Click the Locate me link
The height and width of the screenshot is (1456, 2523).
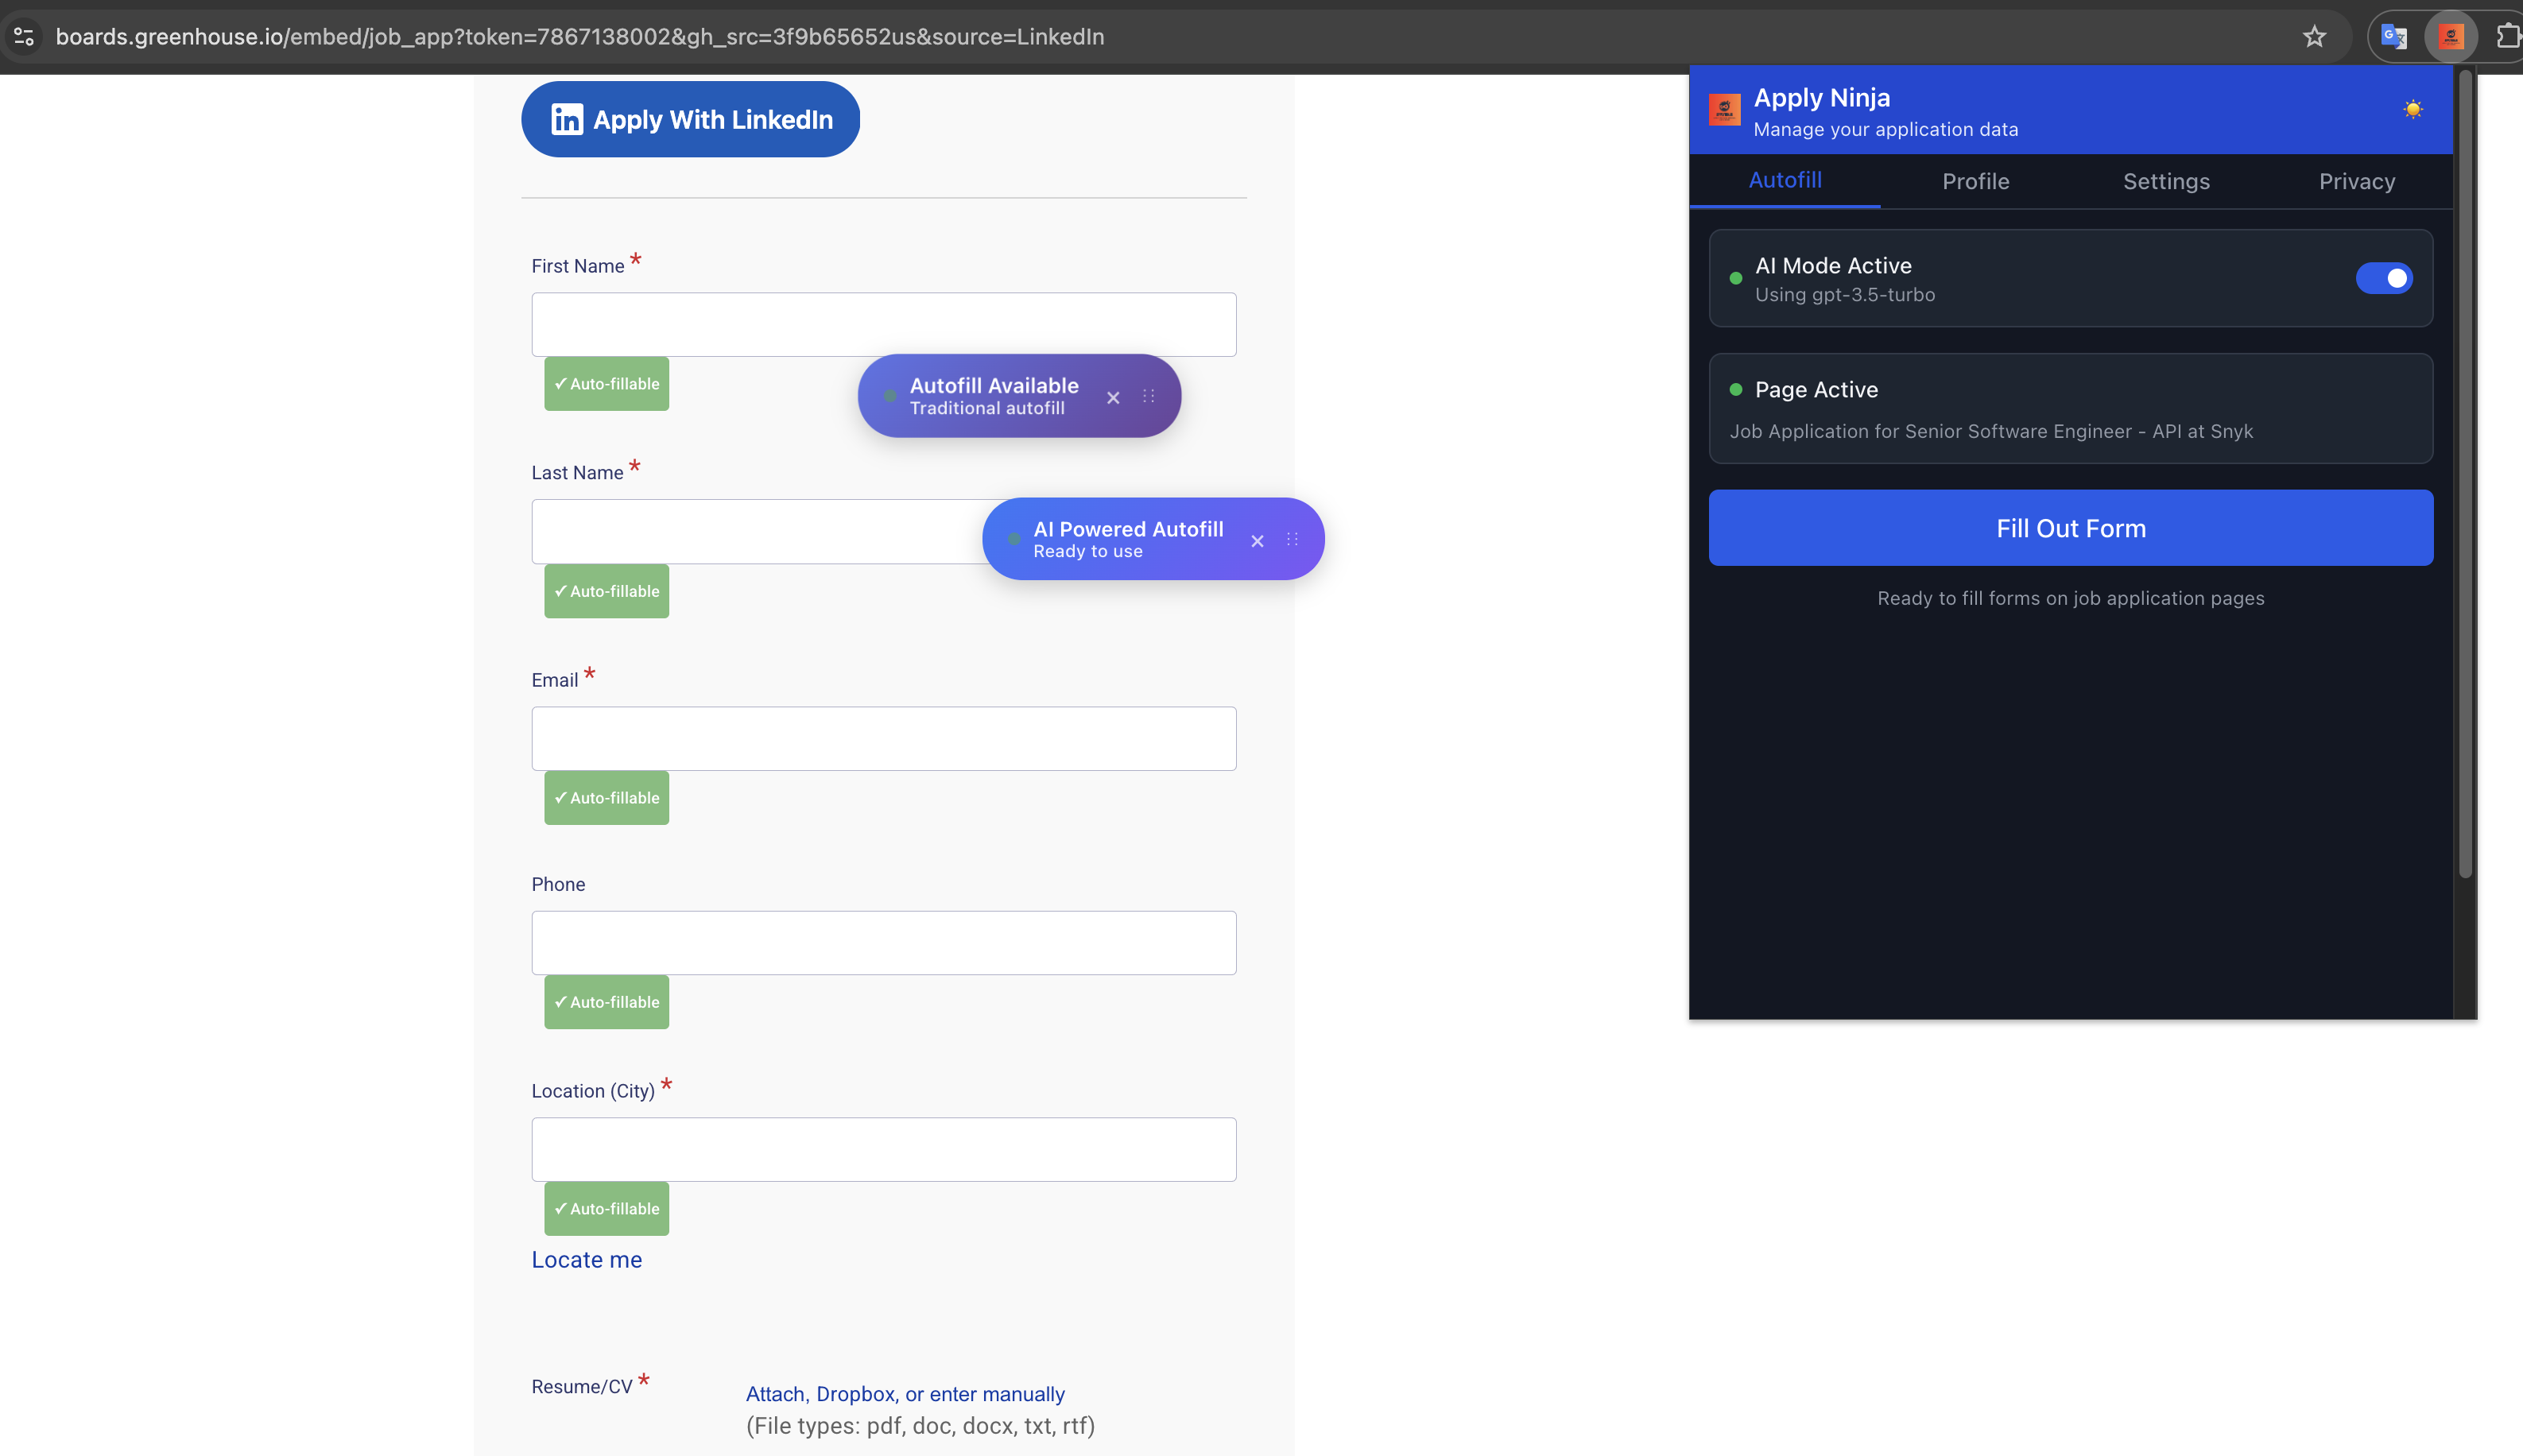586,1260
